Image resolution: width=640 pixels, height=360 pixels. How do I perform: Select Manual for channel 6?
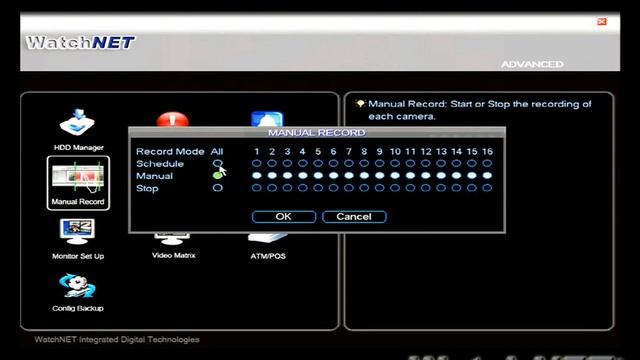333,176
